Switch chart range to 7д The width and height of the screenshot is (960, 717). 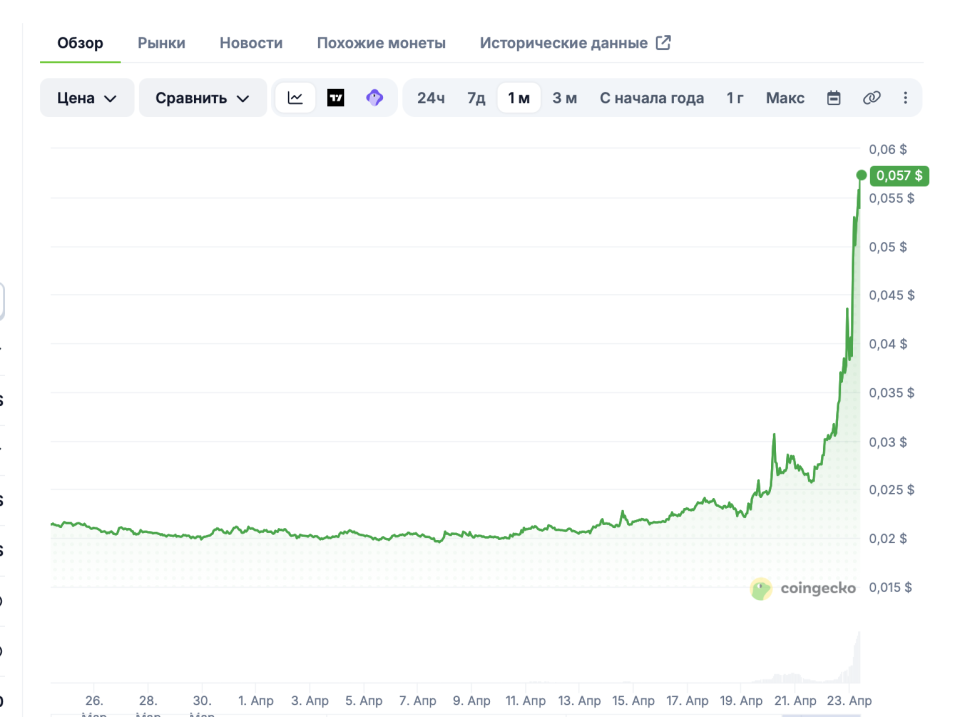476,98
